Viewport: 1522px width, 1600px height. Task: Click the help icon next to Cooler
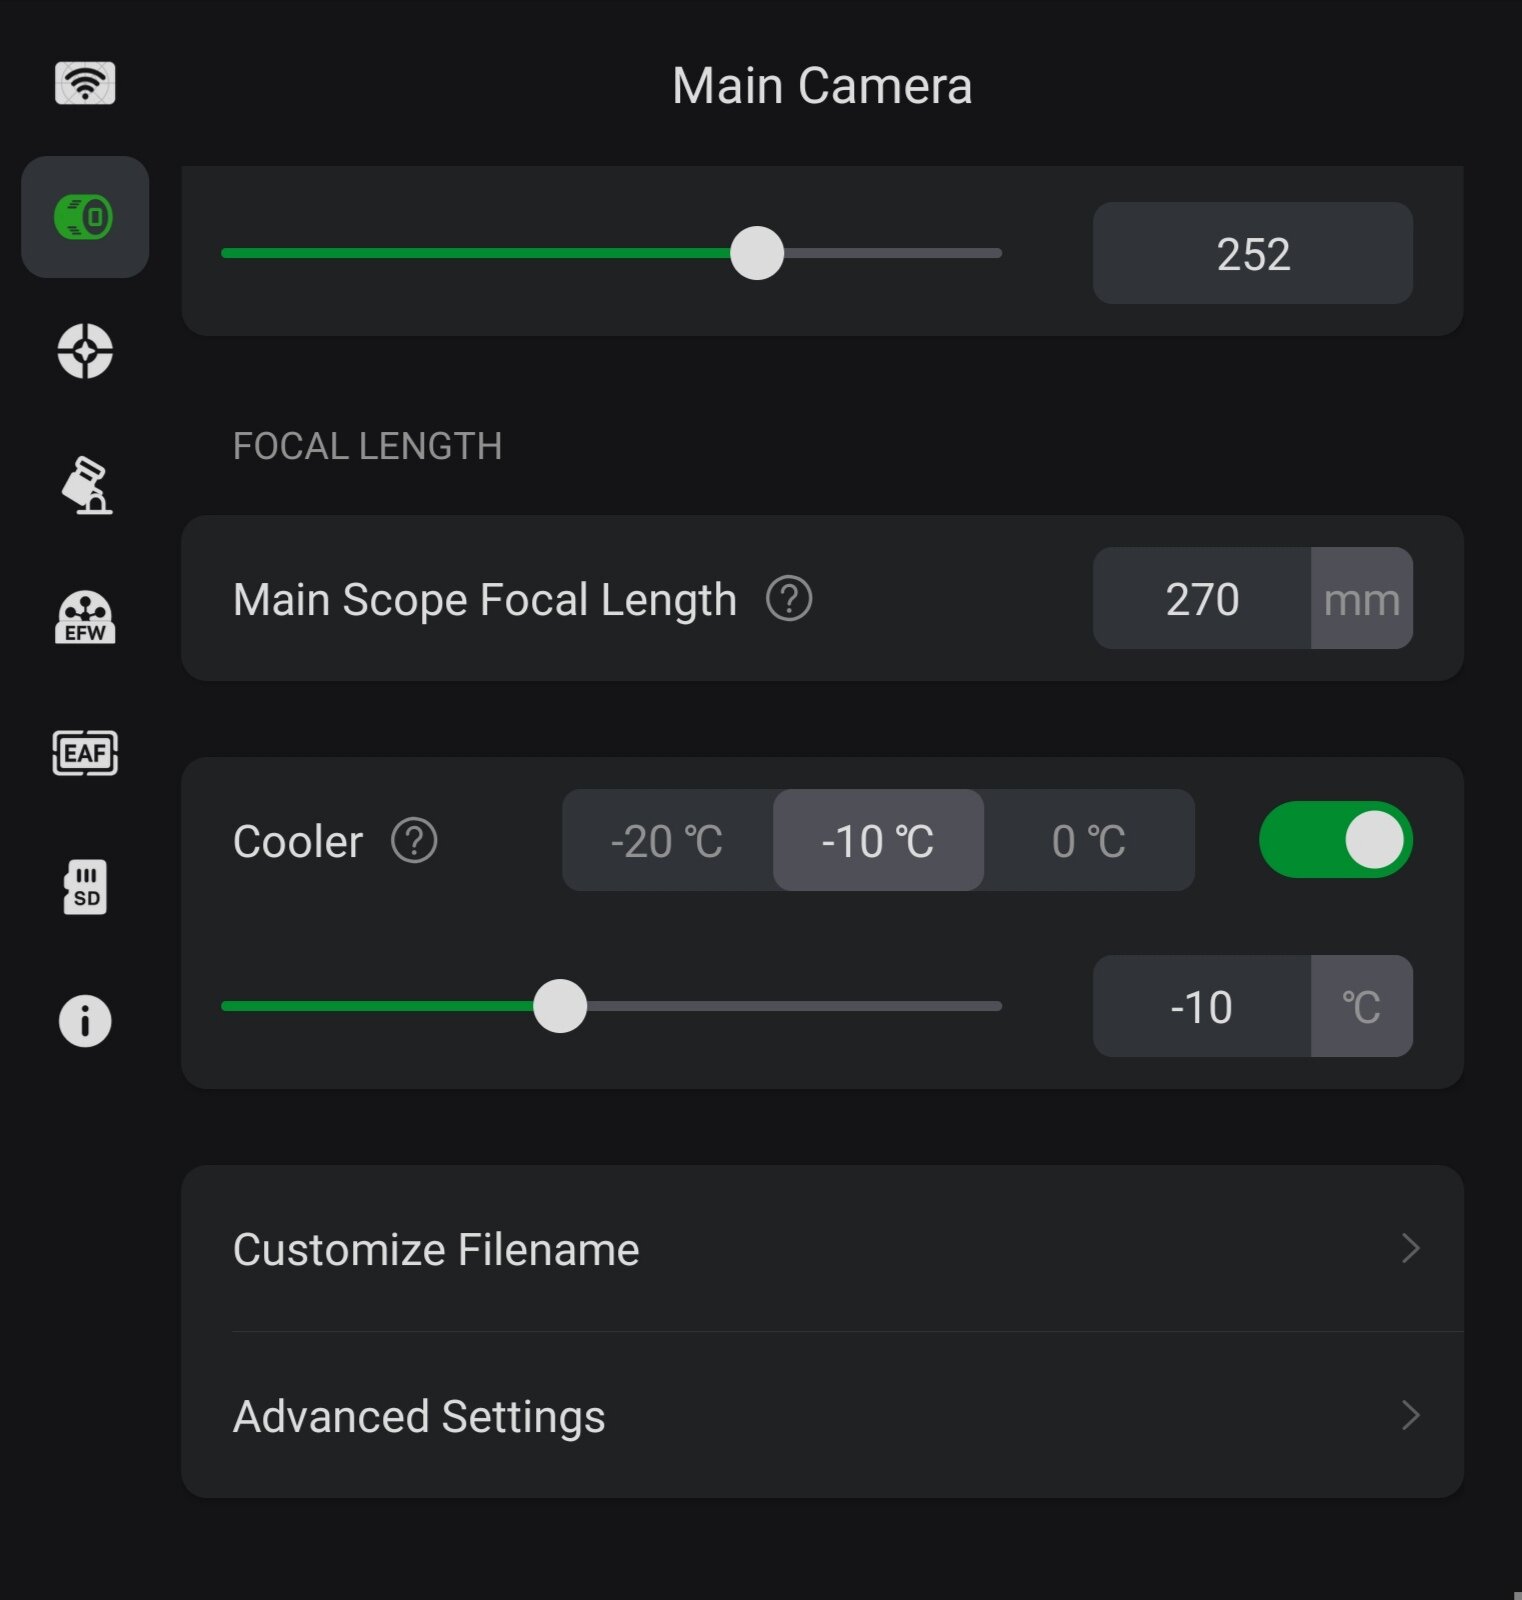(414, 841)
